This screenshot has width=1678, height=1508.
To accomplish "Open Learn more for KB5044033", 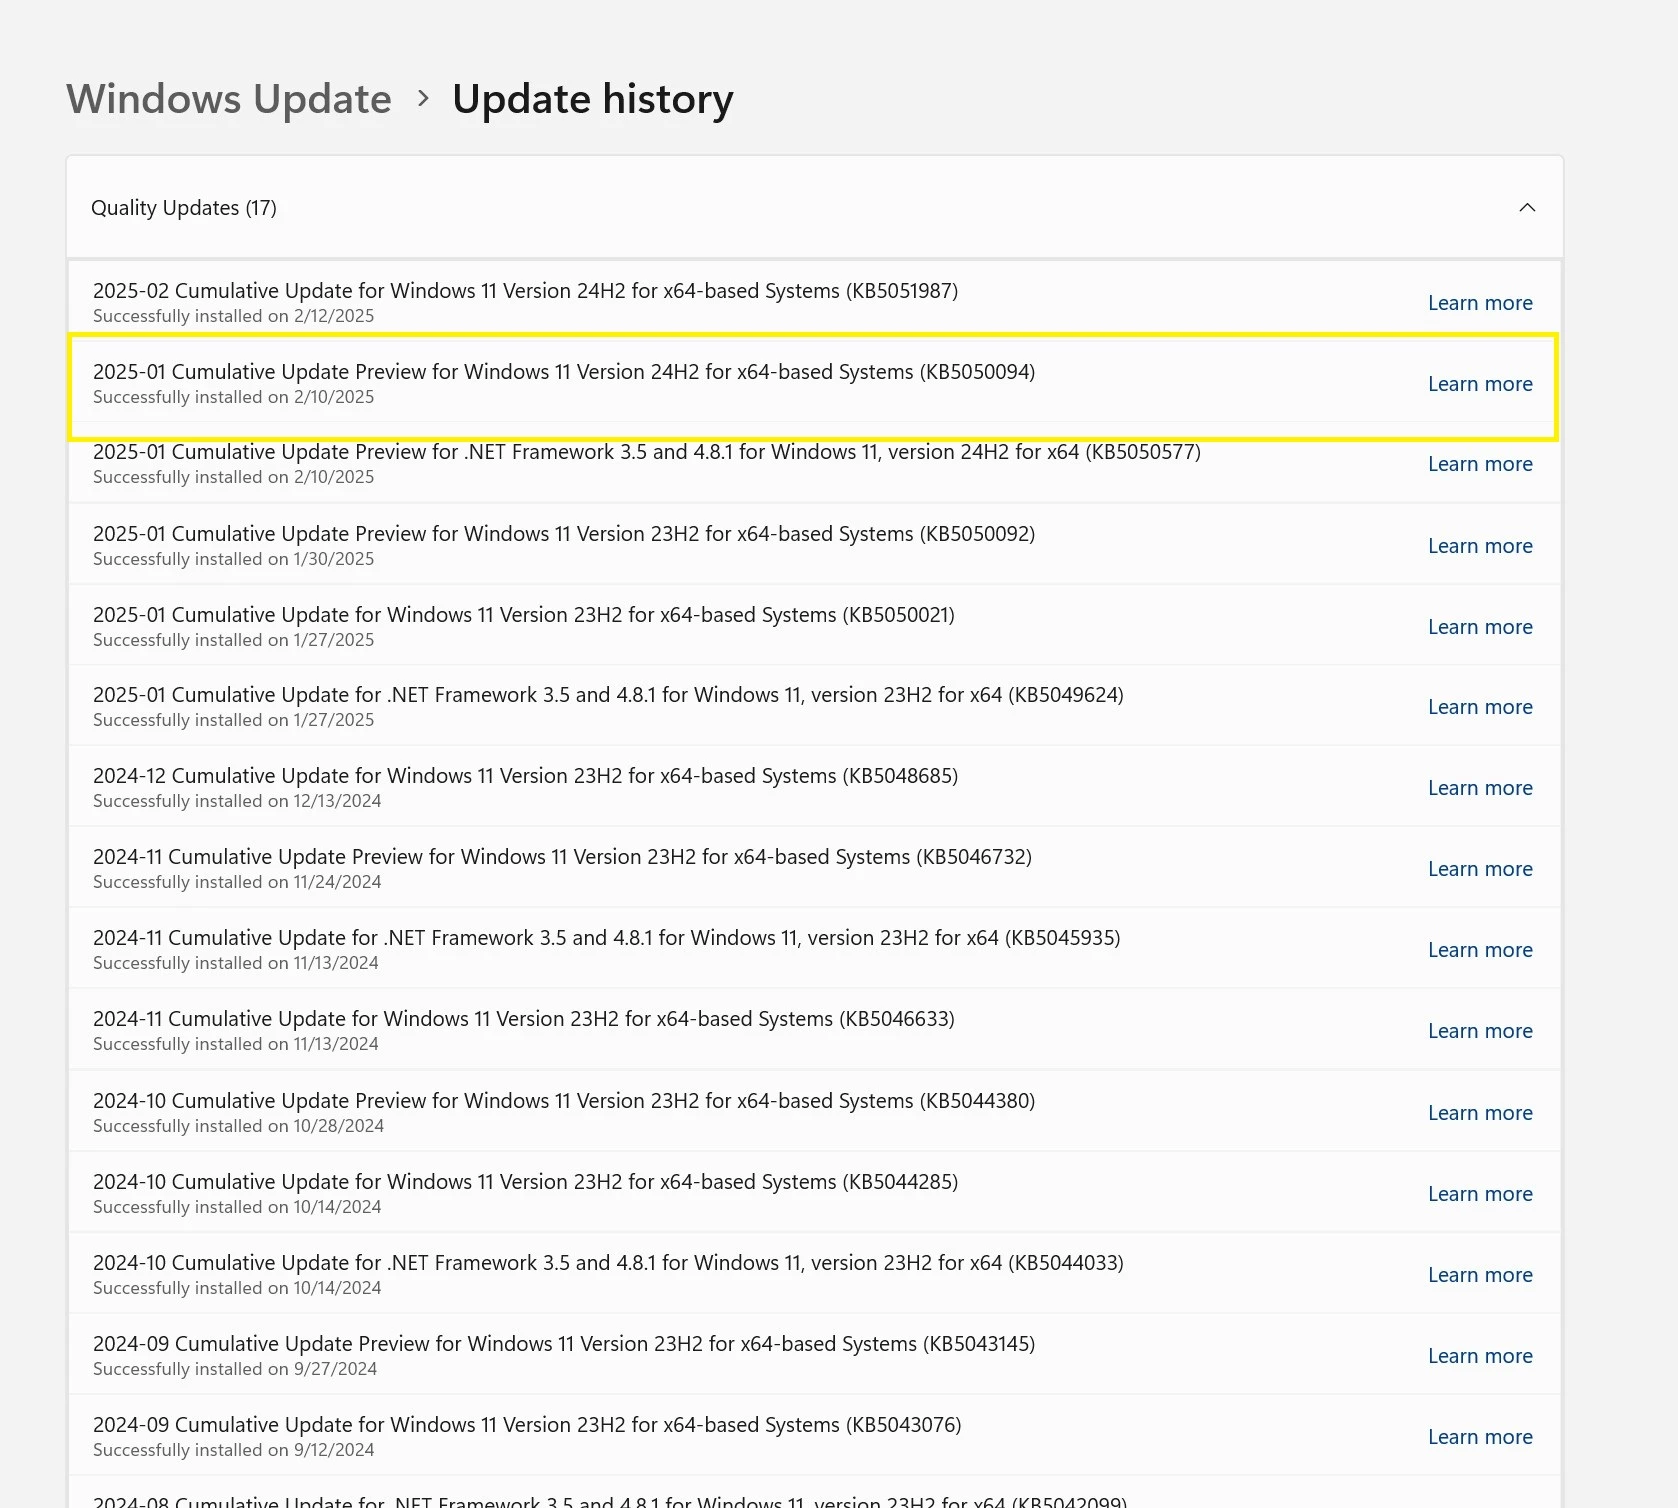I will 1480,1275.
